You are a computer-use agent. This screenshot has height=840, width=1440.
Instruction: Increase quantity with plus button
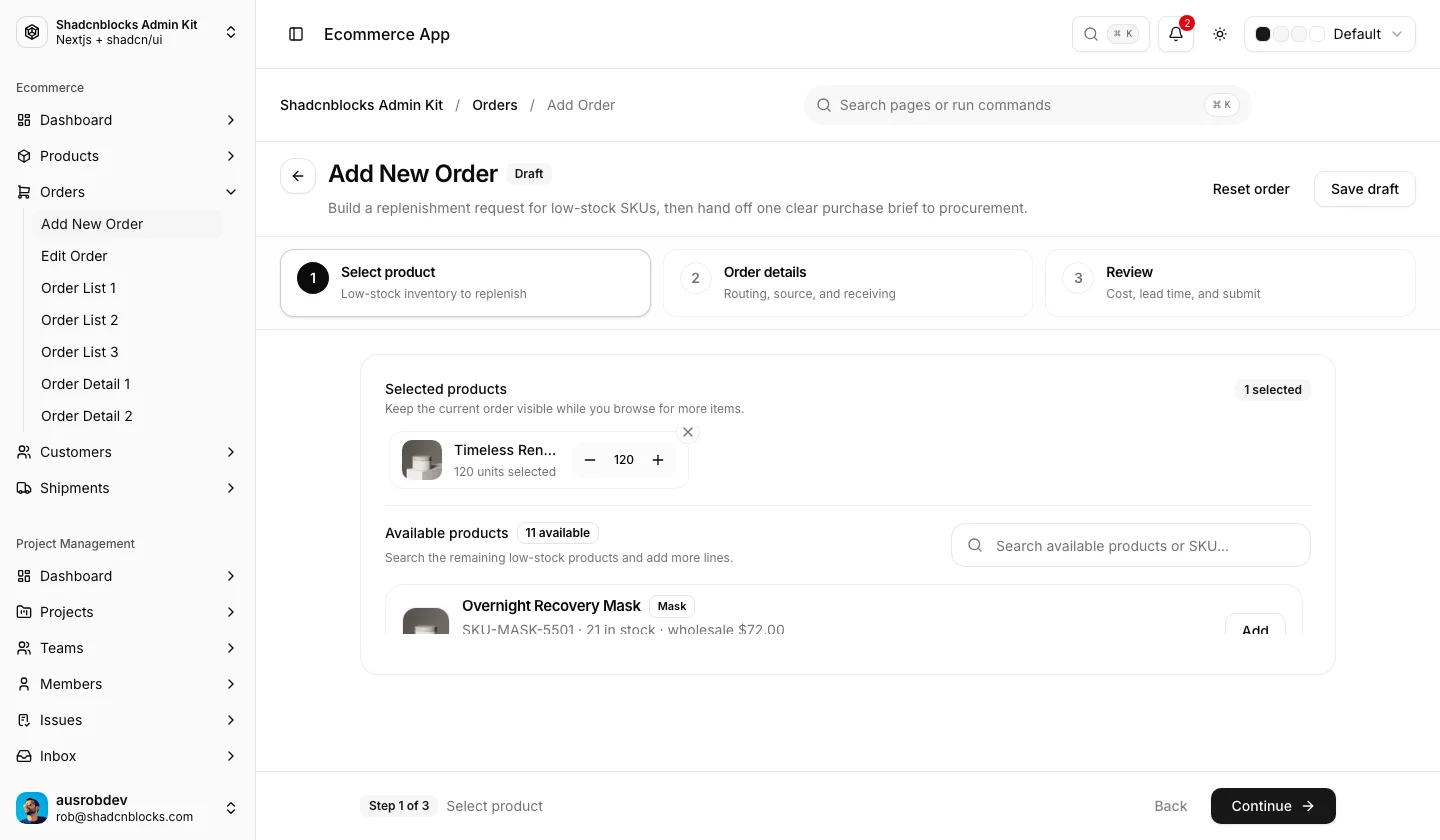[x=658, y=460]
